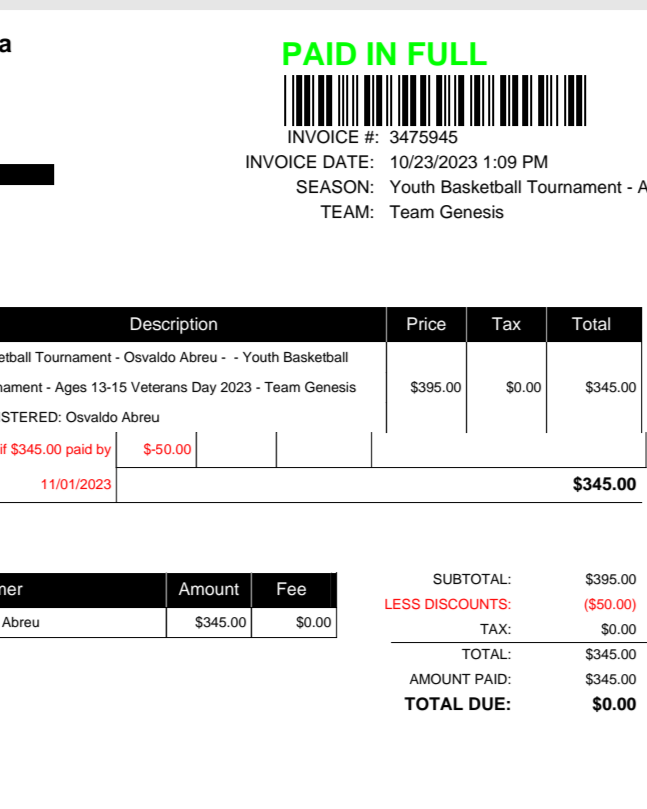Image resolution: width=647 pixels, height=809 pixels.
Task: Click the AMOUNT PAID value $345.00
Action: coord(610,679)
